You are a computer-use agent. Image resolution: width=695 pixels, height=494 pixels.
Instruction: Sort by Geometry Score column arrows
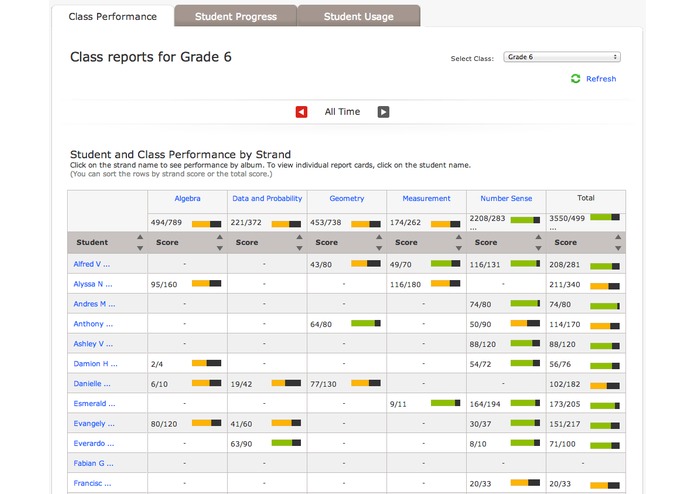click(x=379, y=242)
